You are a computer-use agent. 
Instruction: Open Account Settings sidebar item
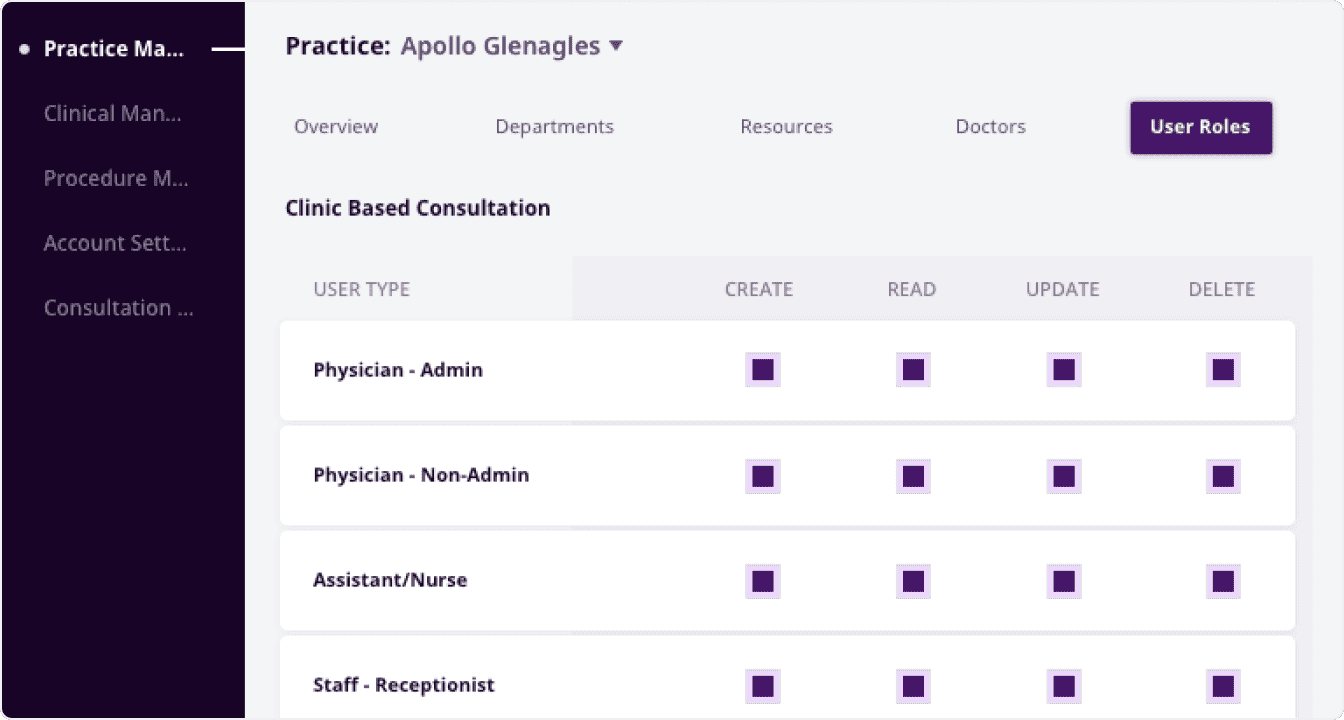pyautogui.click(x=115, y=243)
